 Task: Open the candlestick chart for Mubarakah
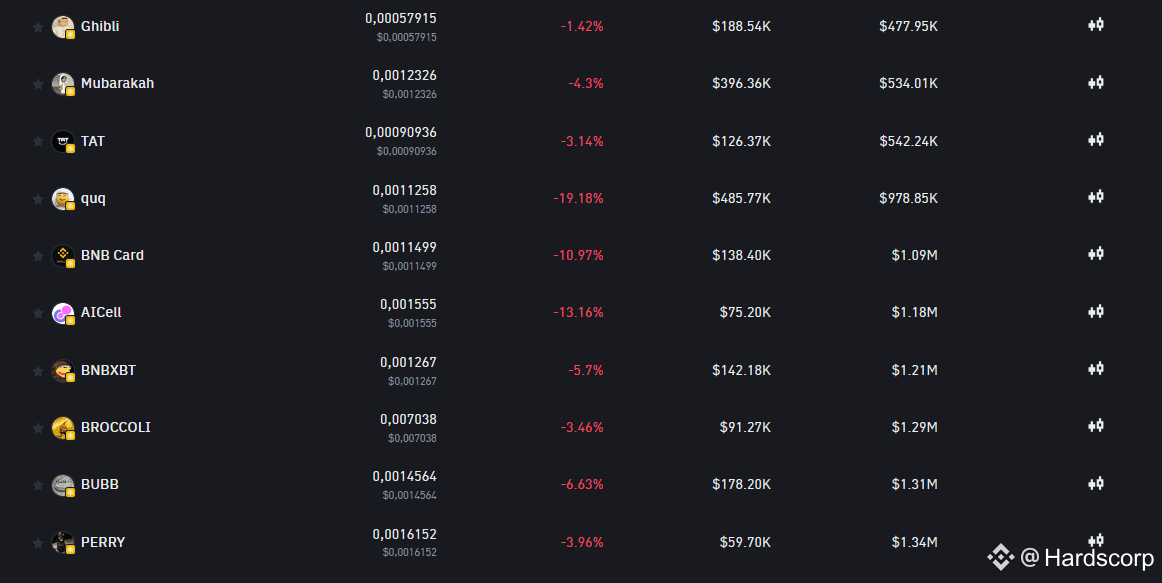tap(1095, 83)
